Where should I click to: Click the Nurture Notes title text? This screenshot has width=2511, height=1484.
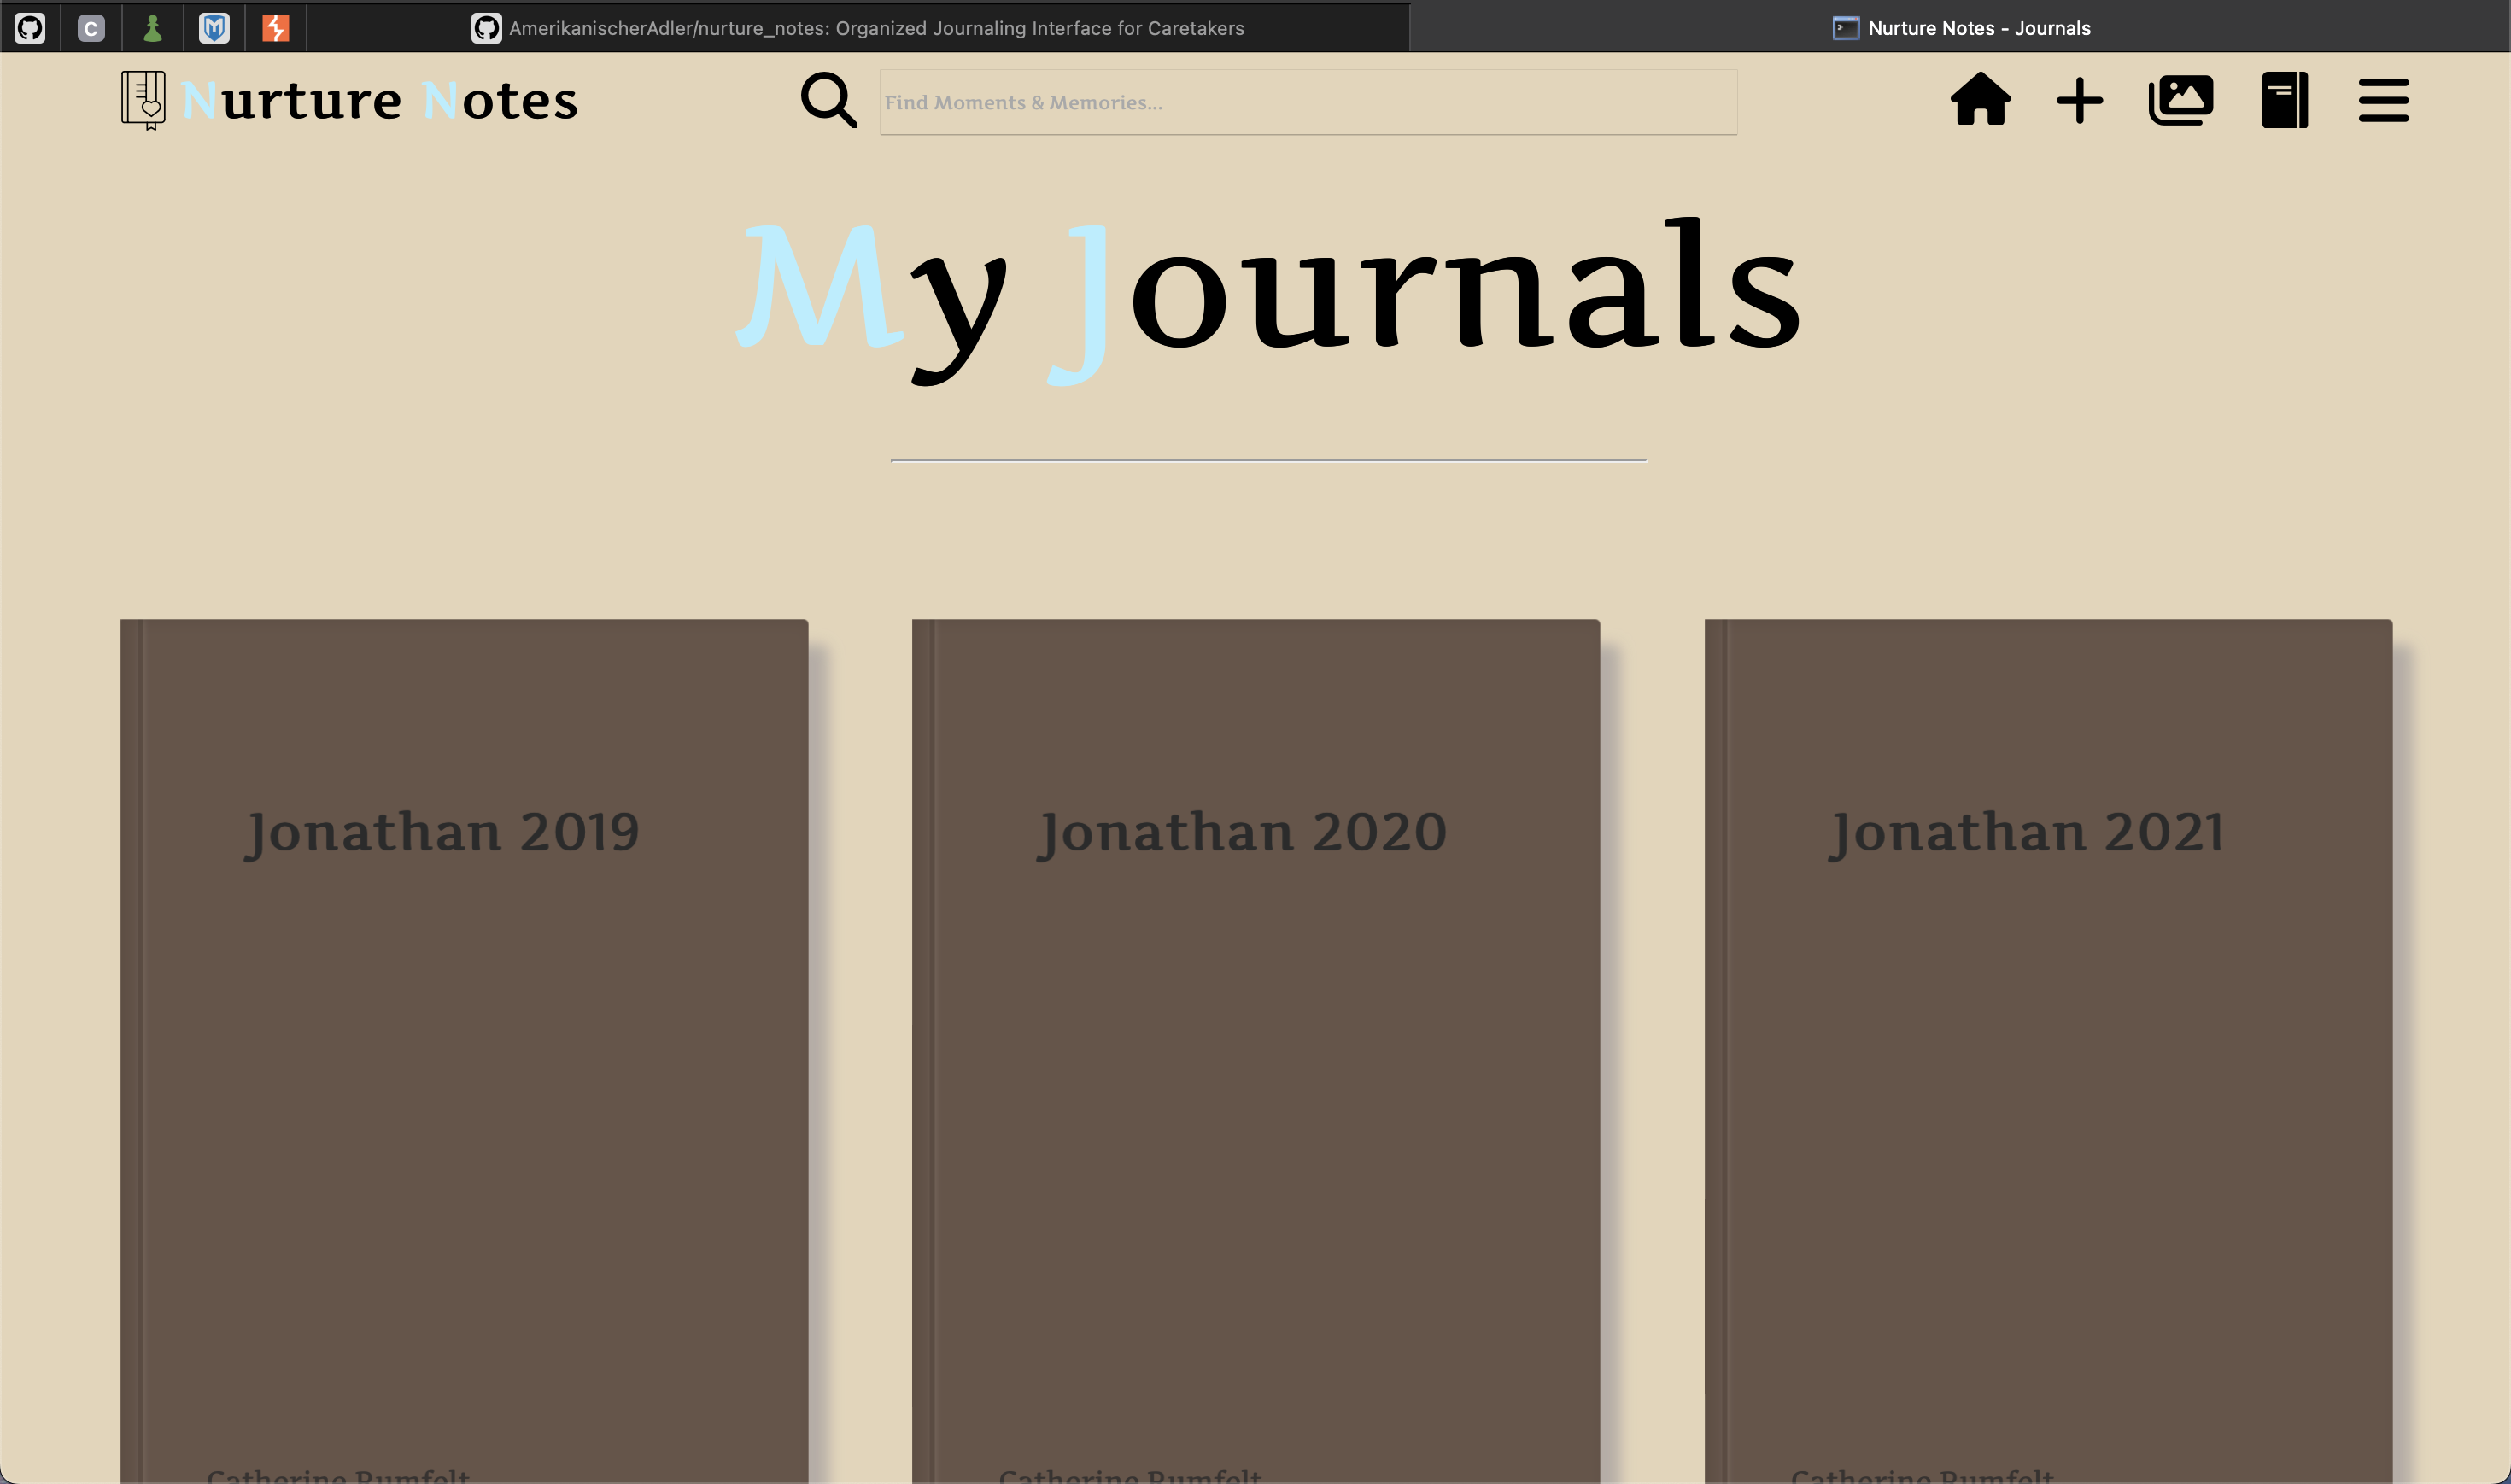380,101
